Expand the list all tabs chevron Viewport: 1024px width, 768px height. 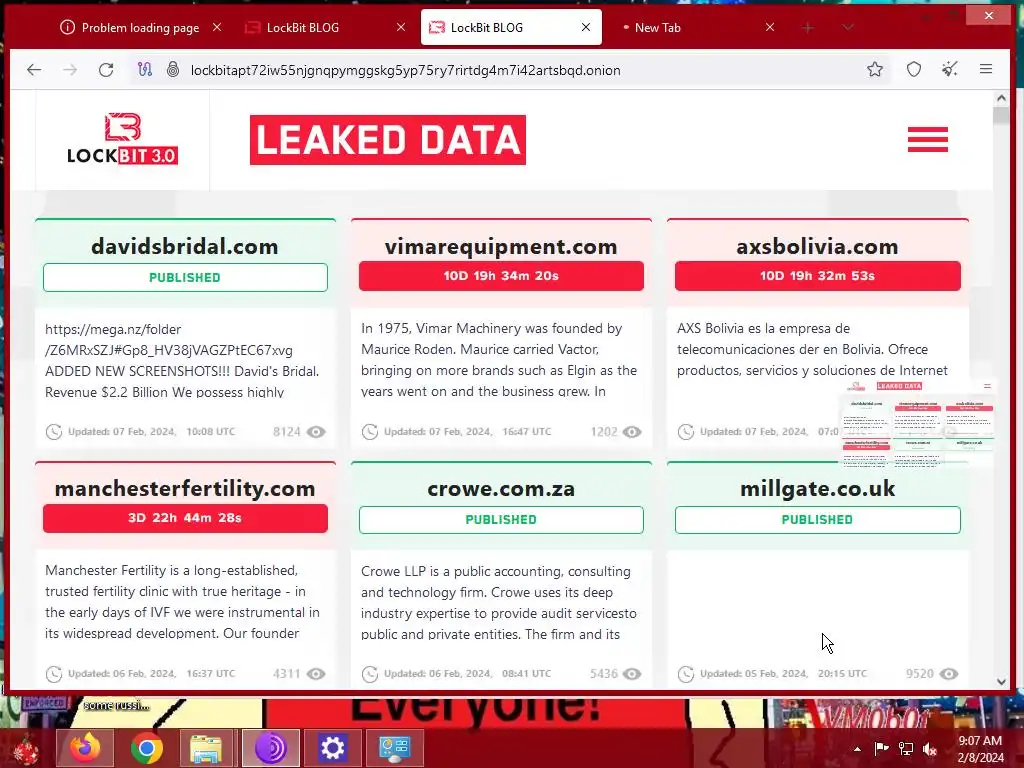point(848,27)
